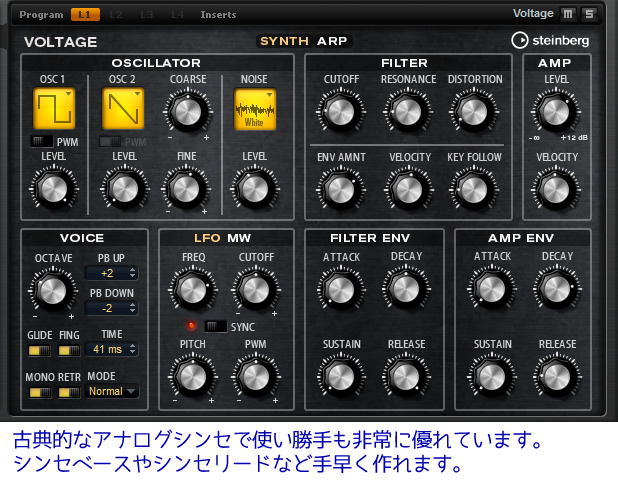Click the KEY FOLLOW knob
The image size is (618, 495).
point(474,189)
